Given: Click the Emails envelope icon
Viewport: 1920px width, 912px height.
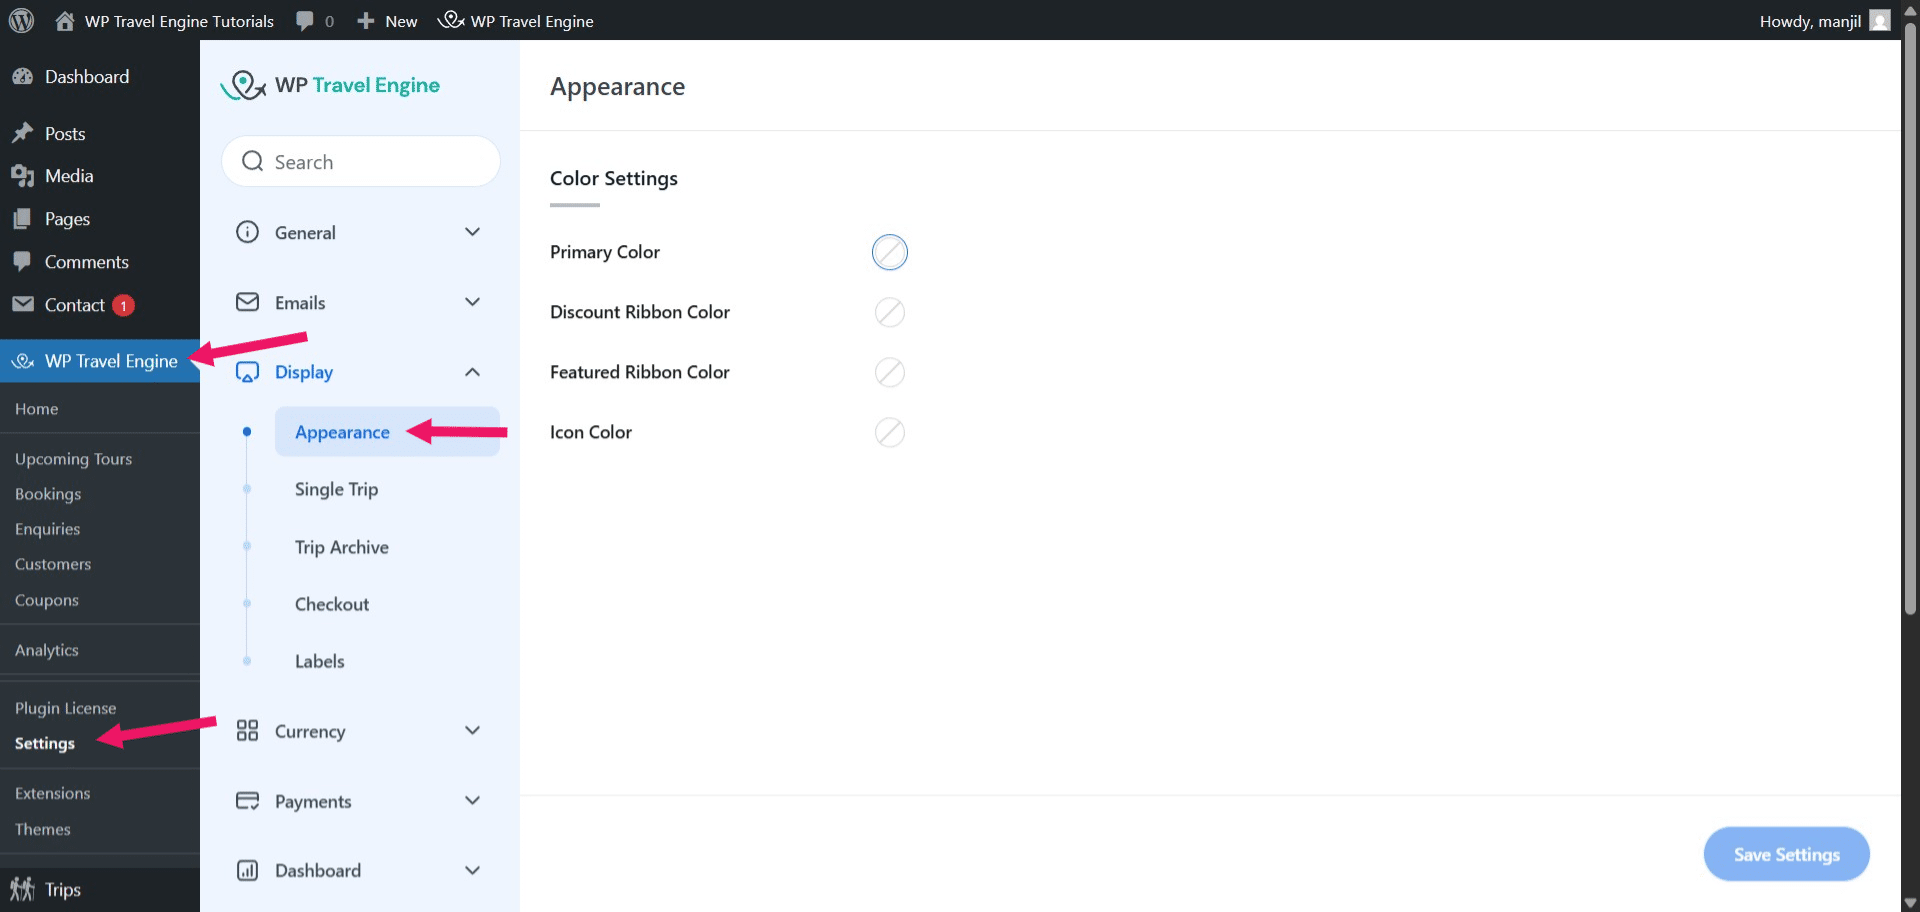Looking at the screenshot, I should pyautogui.click(x=247, y=302).
